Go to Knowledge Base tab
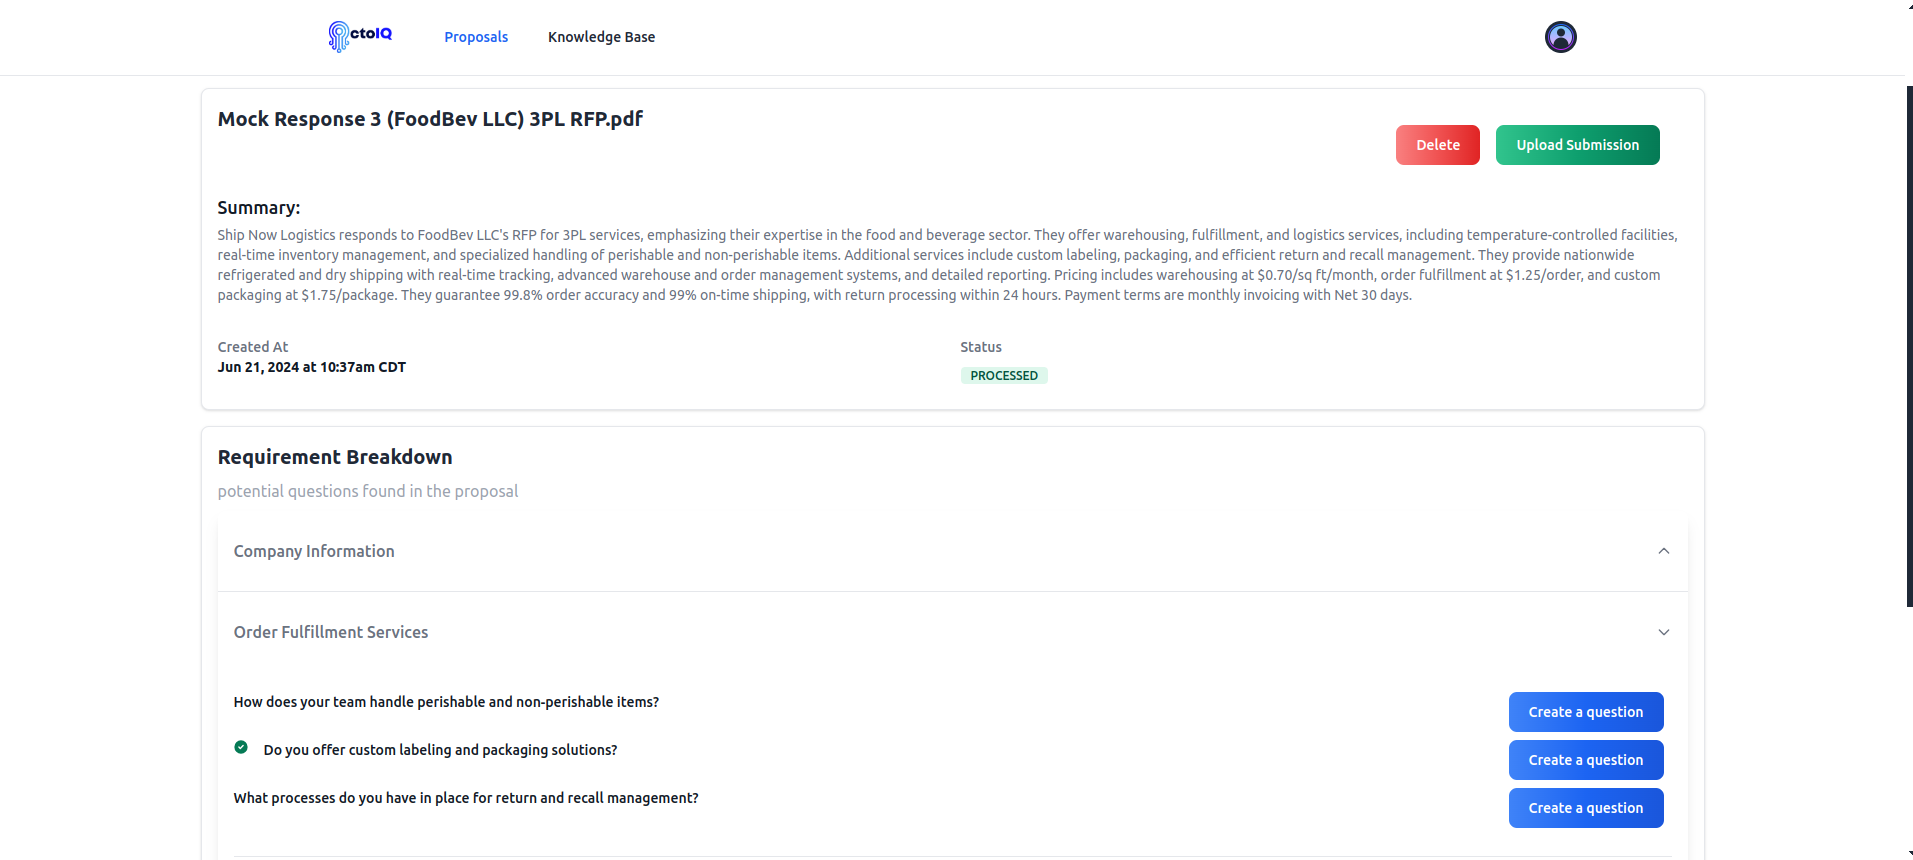Viewport: 1913px width, 860px height. [601, 37]
